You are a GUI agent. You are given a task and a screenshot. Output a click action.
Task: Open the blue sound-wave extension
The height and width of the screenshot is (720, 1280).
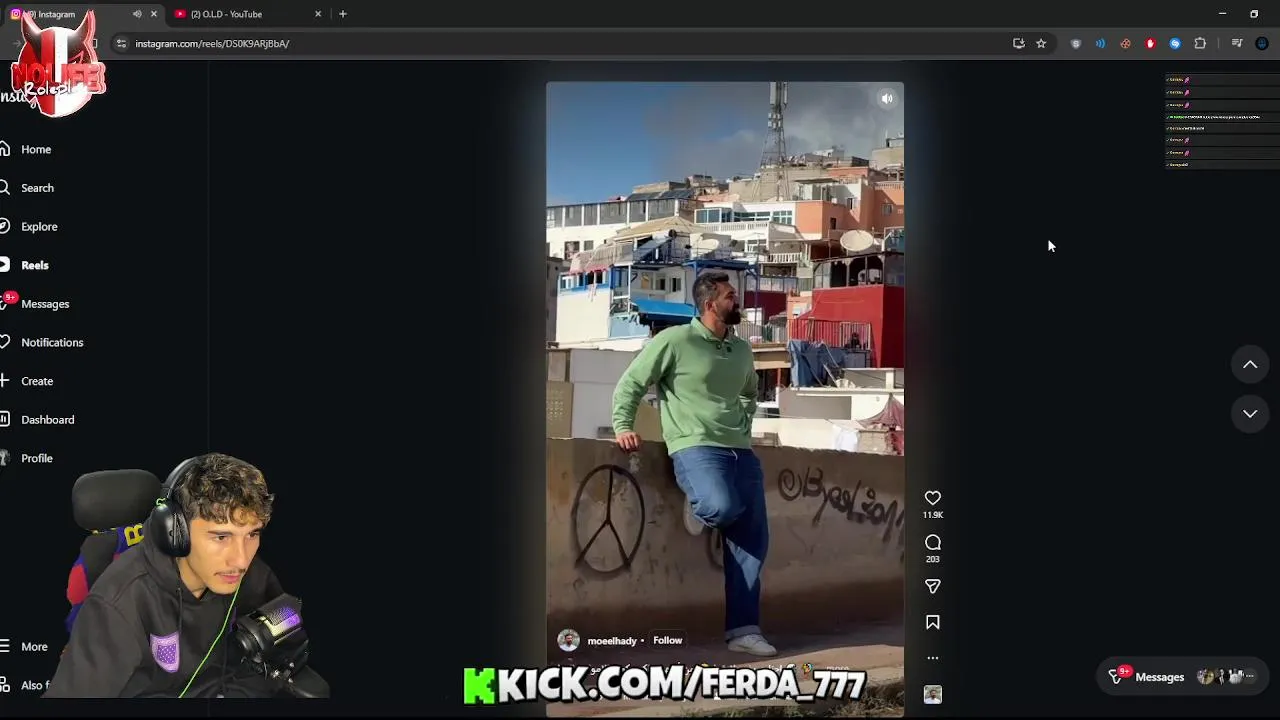point(1100,44)
